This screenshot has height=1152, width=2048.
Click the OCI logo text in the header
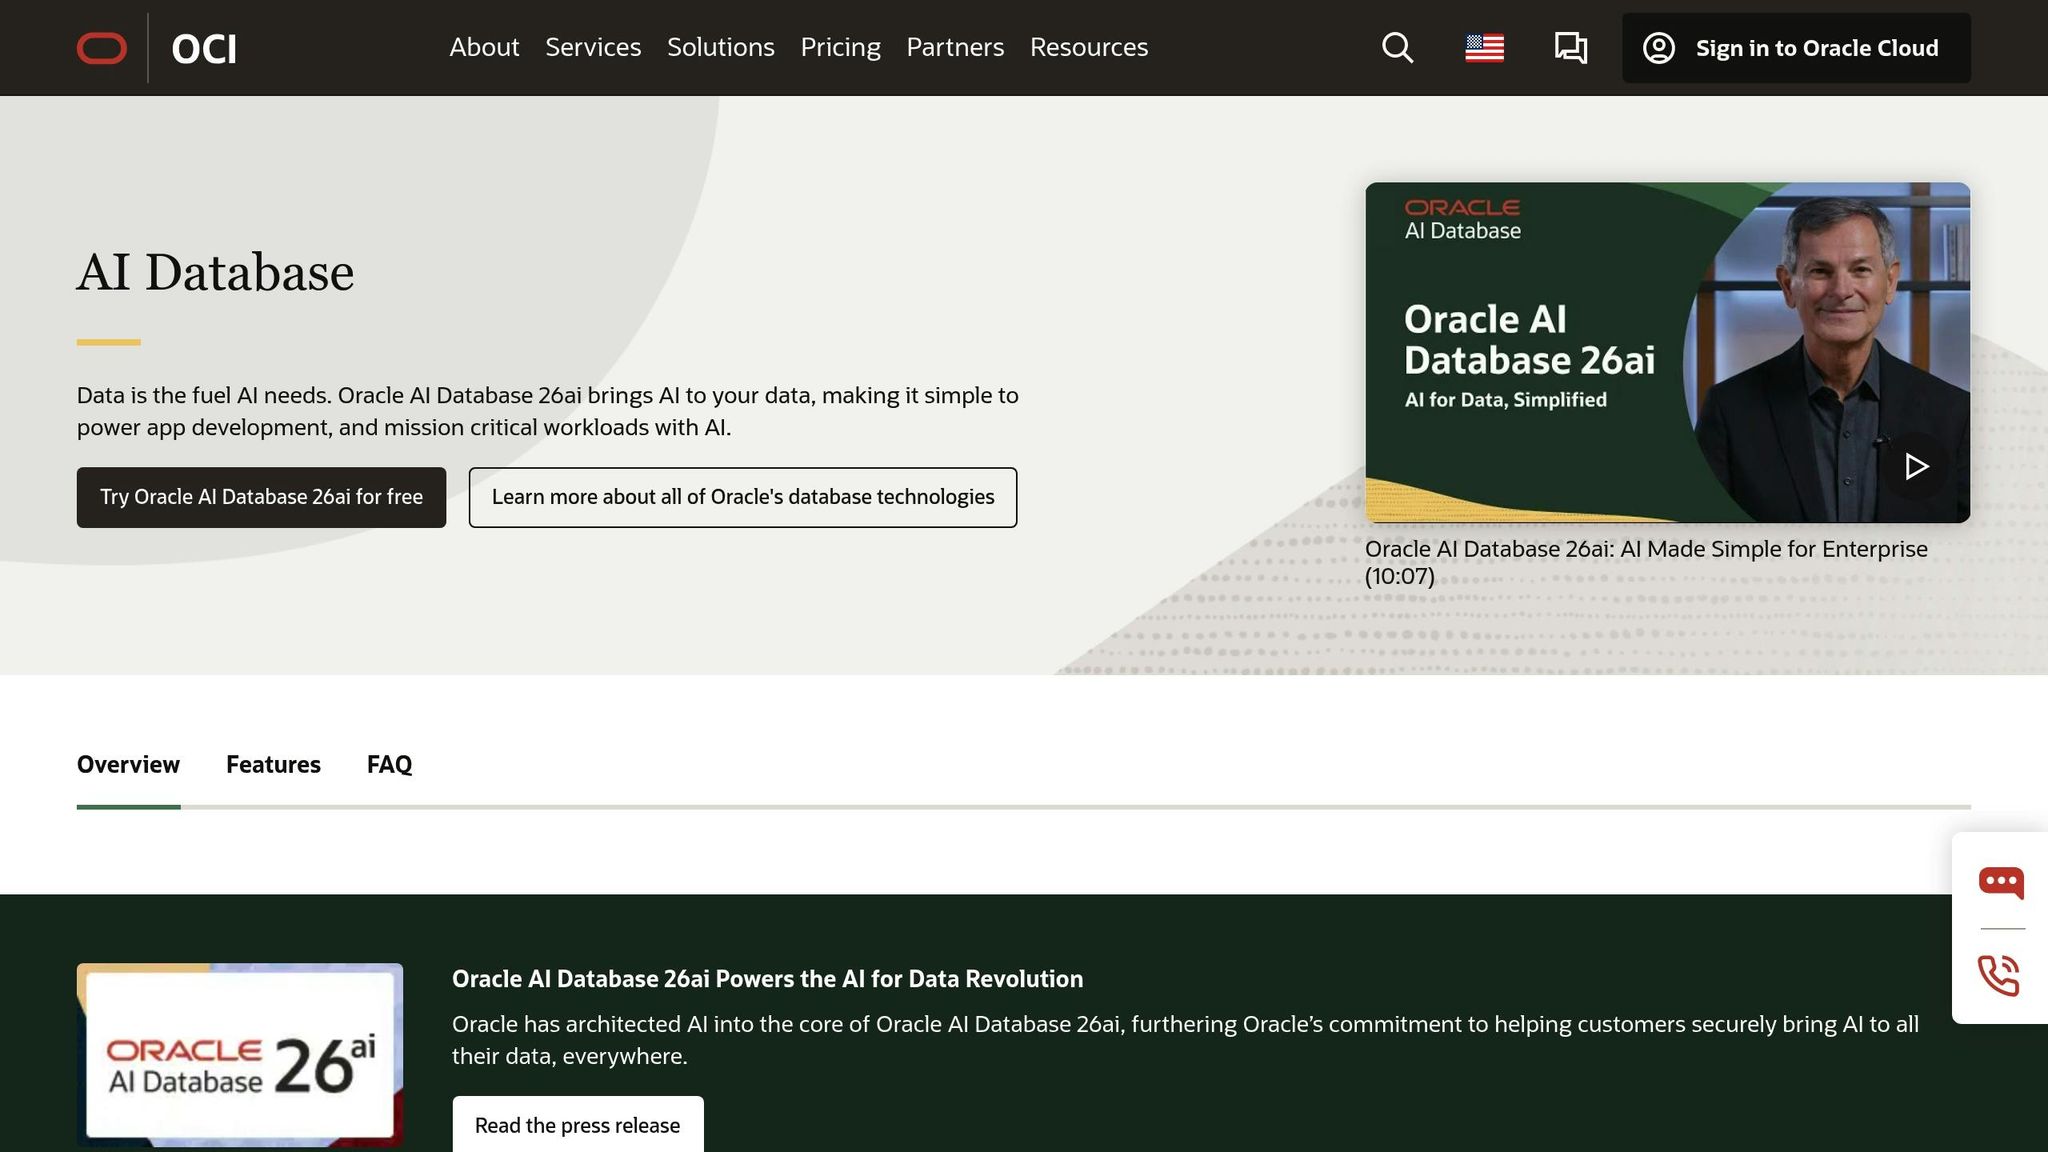click(x=204, y=48)
